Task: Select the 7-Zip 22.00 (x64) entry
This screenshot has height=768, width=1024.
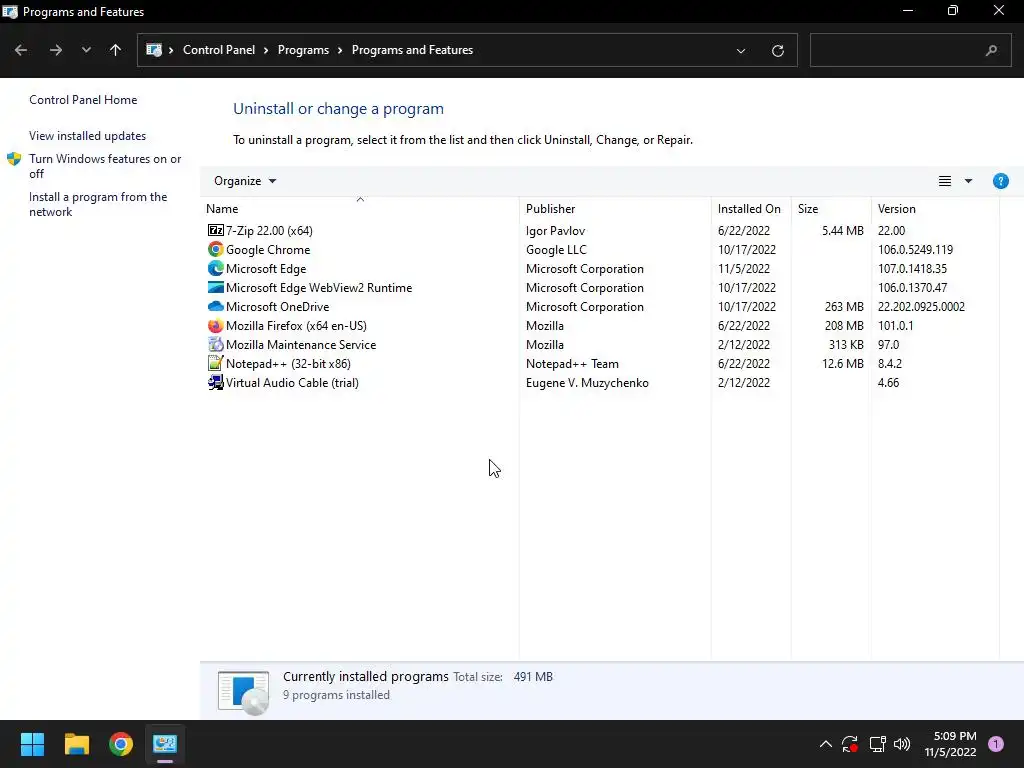Action: coord(269,231)
